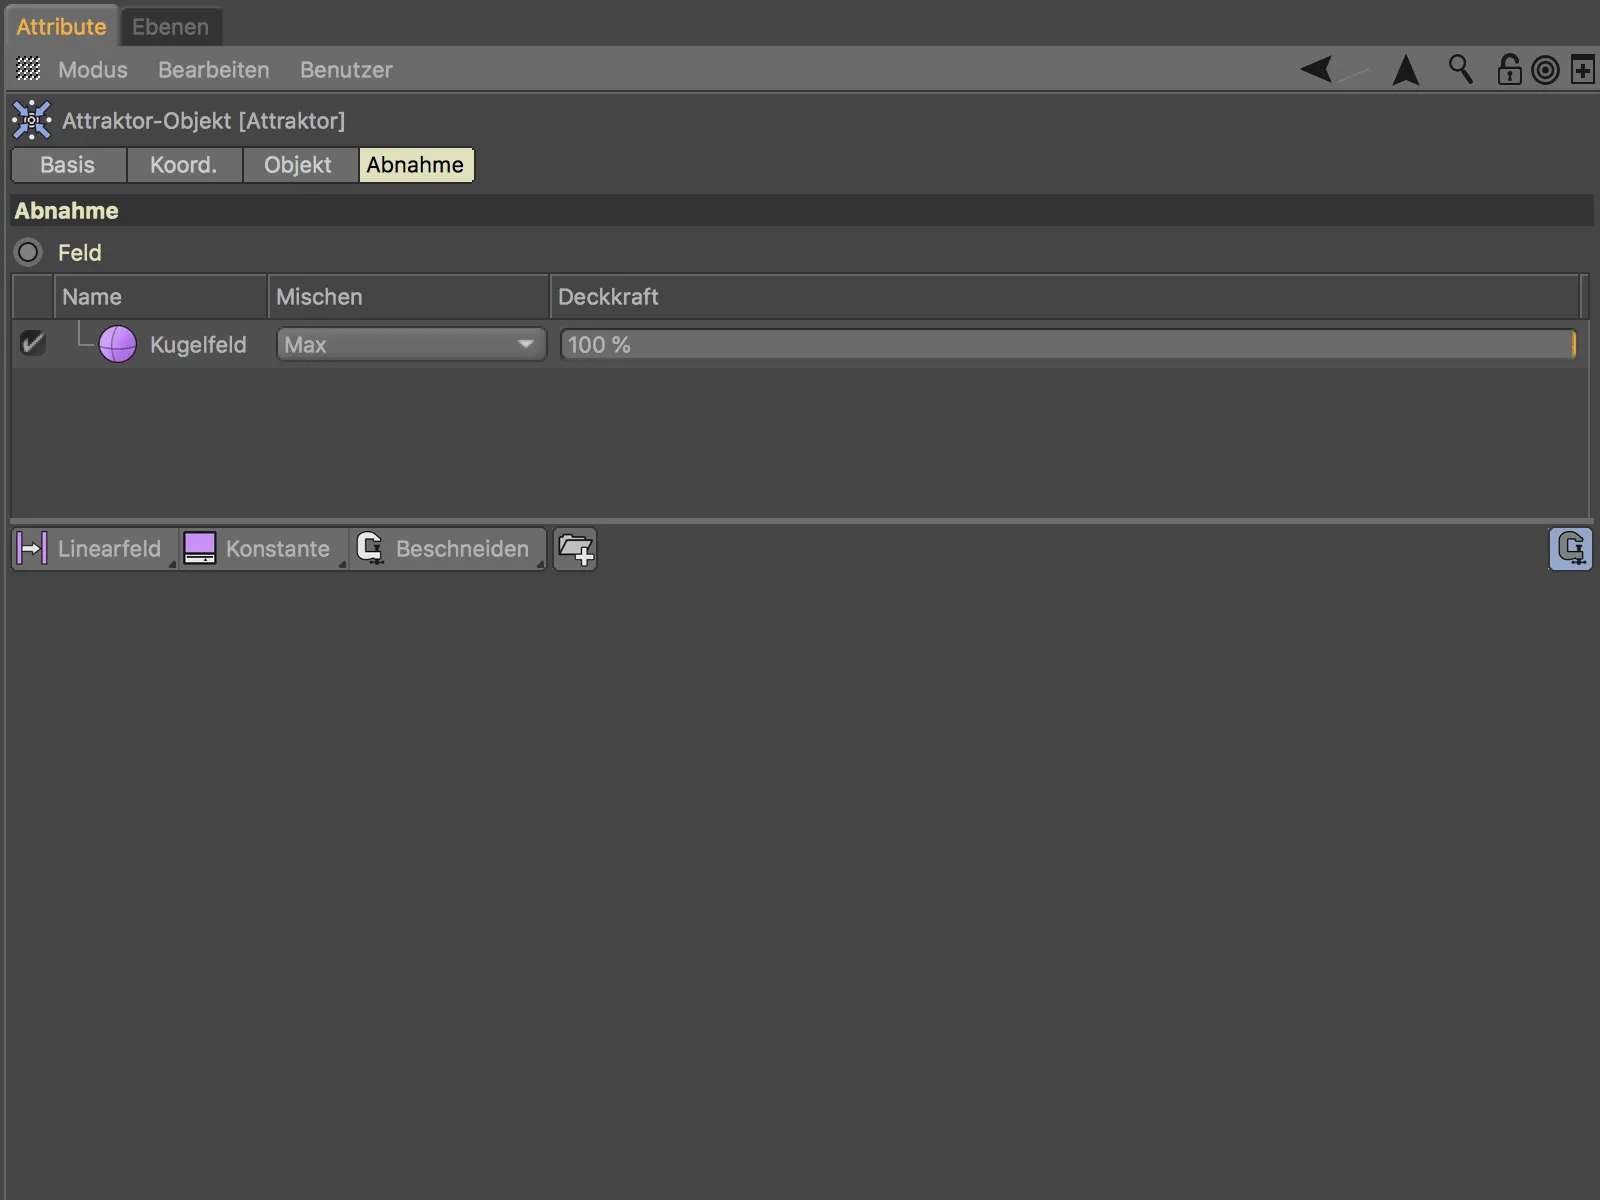Screen dimensions: 1600x1200
Task: Click the clamp icon on the far right
Action: tap(1570, 549)
